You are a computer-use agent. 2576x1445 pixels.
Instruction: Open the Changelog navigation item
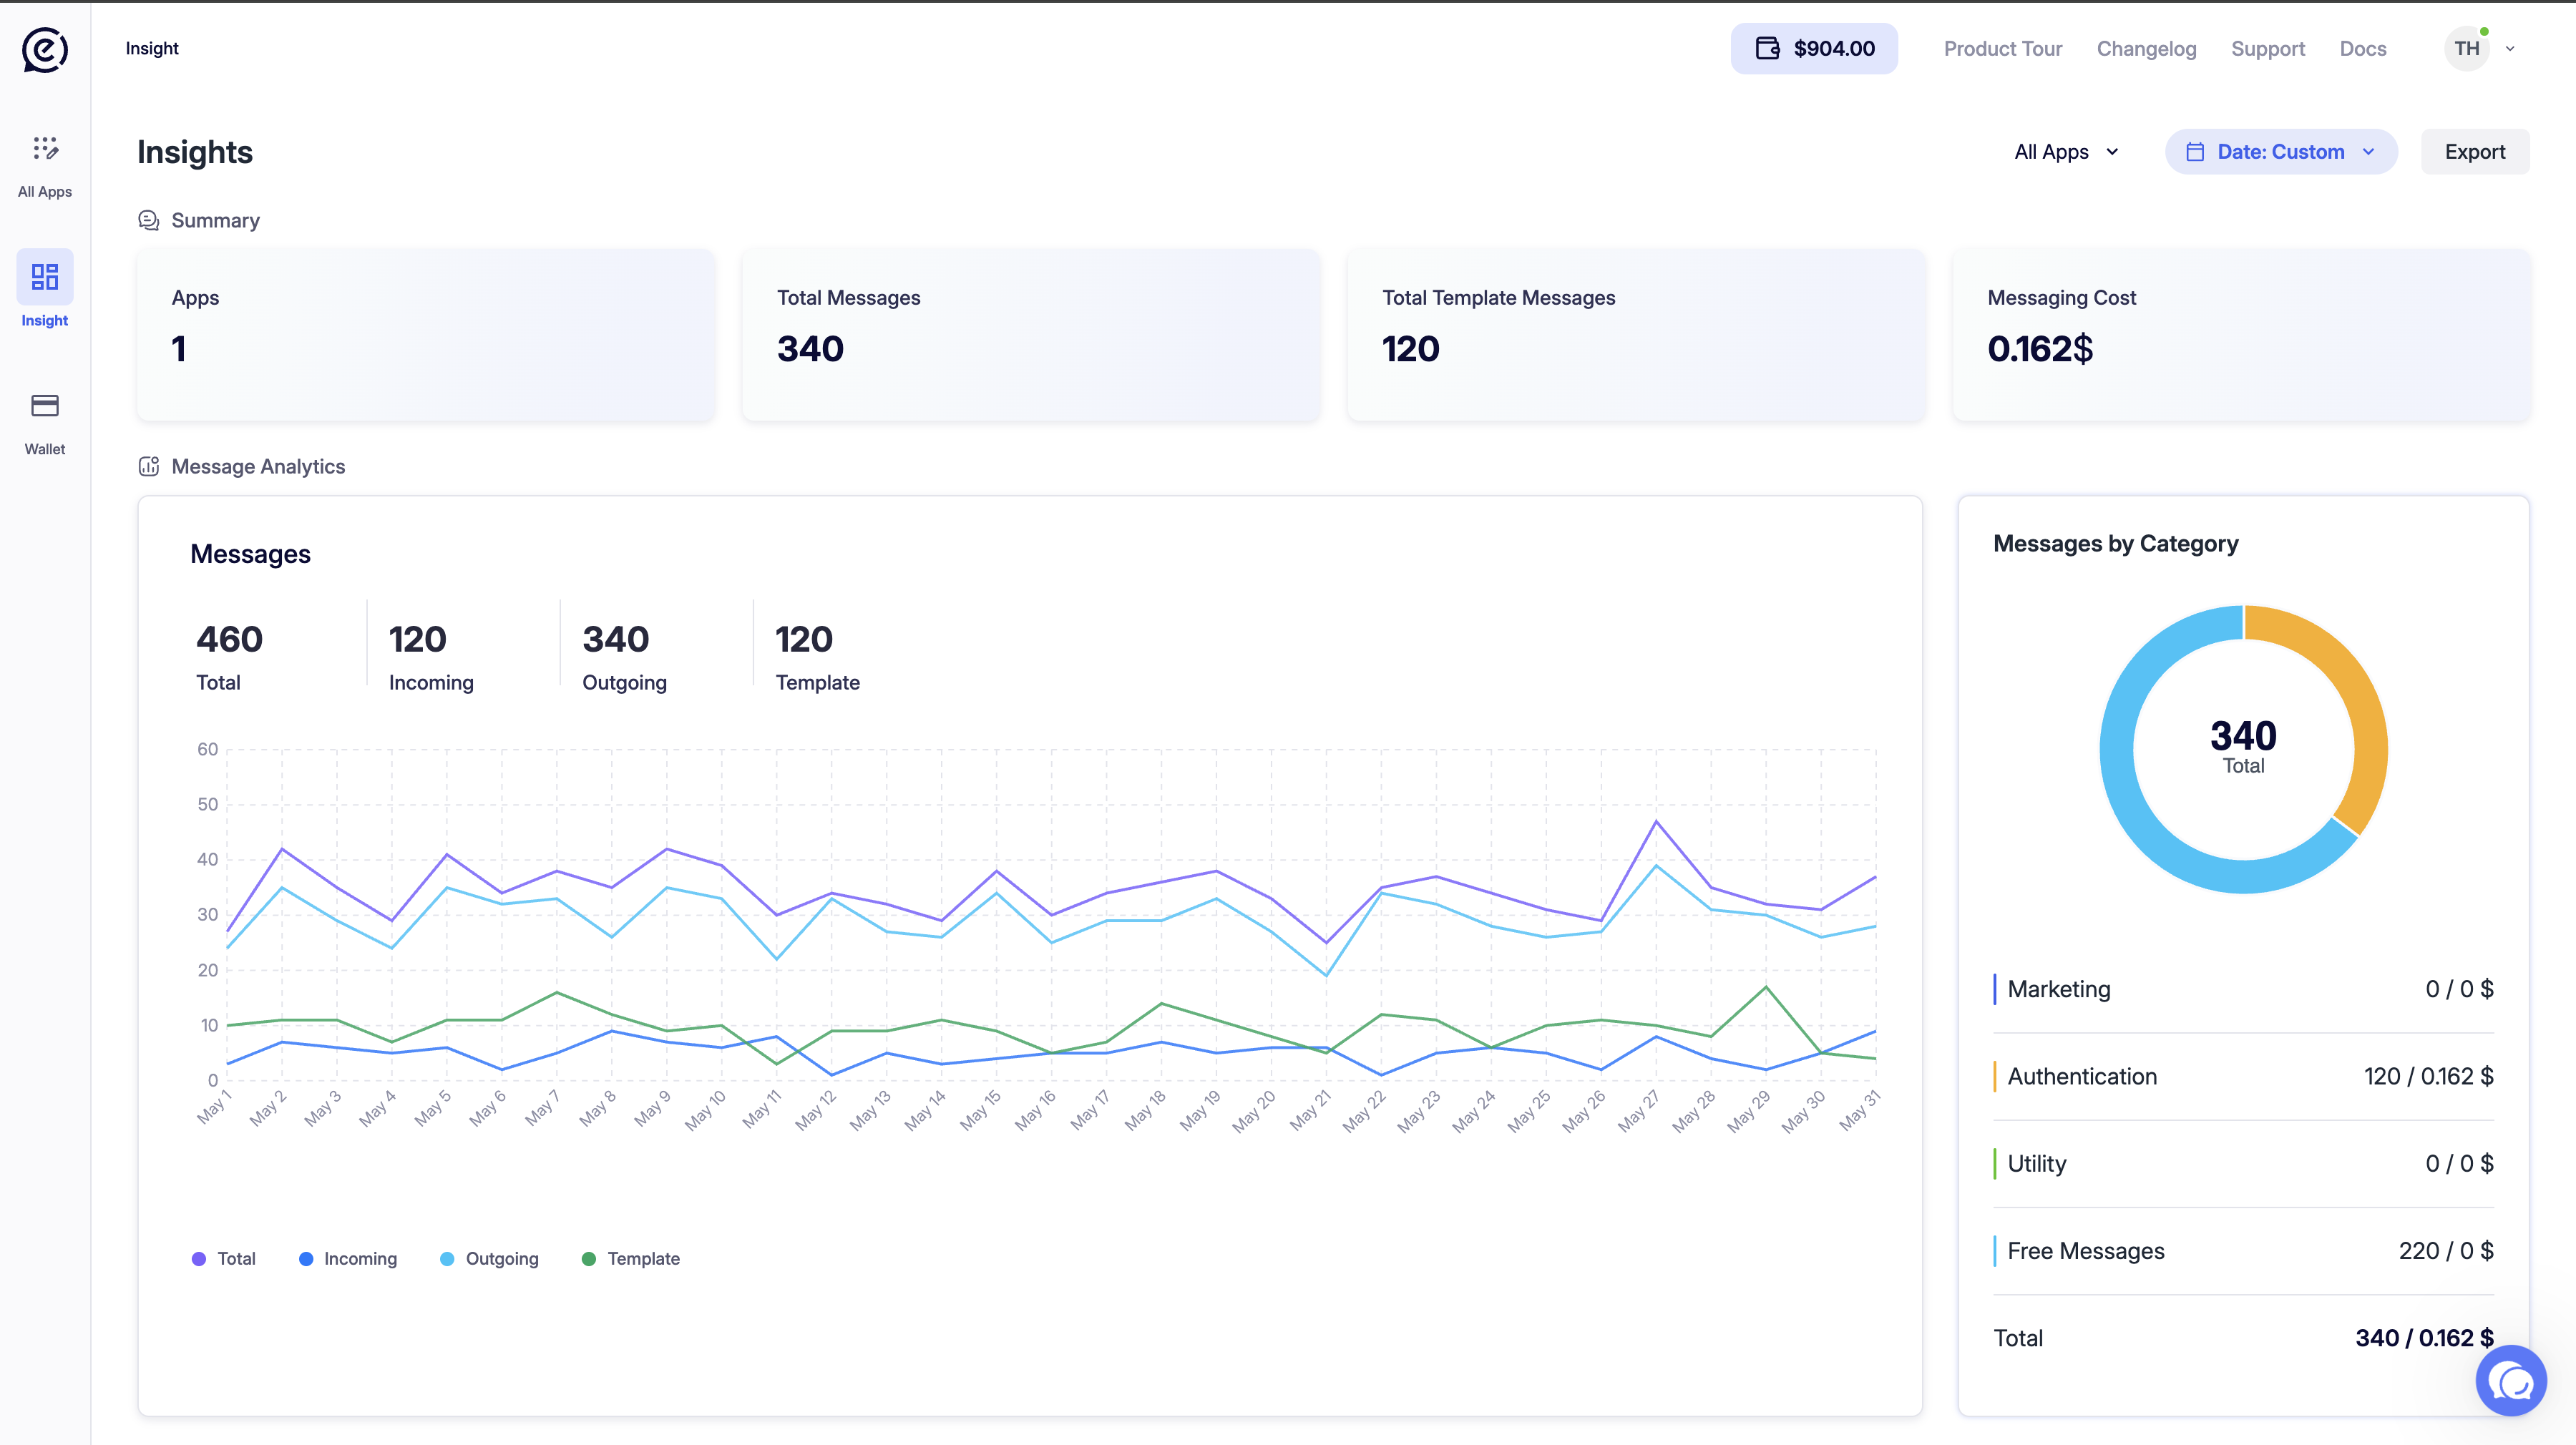click(x=2146, y=49)
